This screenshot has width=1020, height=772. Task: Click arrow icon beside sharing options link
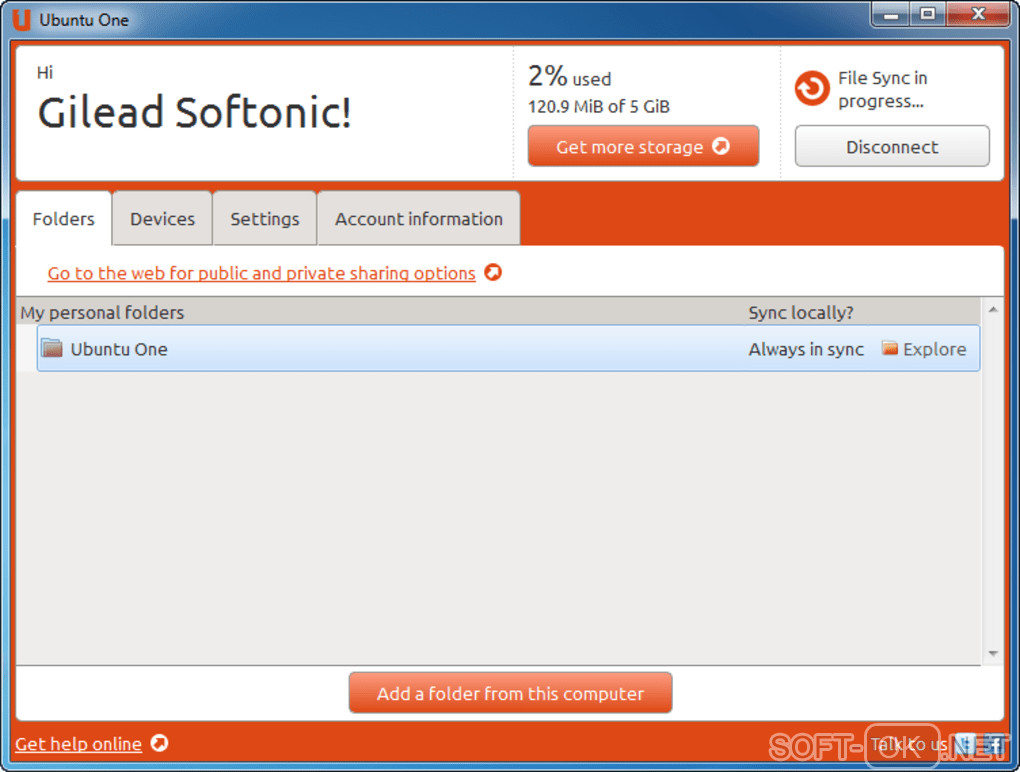493,272
